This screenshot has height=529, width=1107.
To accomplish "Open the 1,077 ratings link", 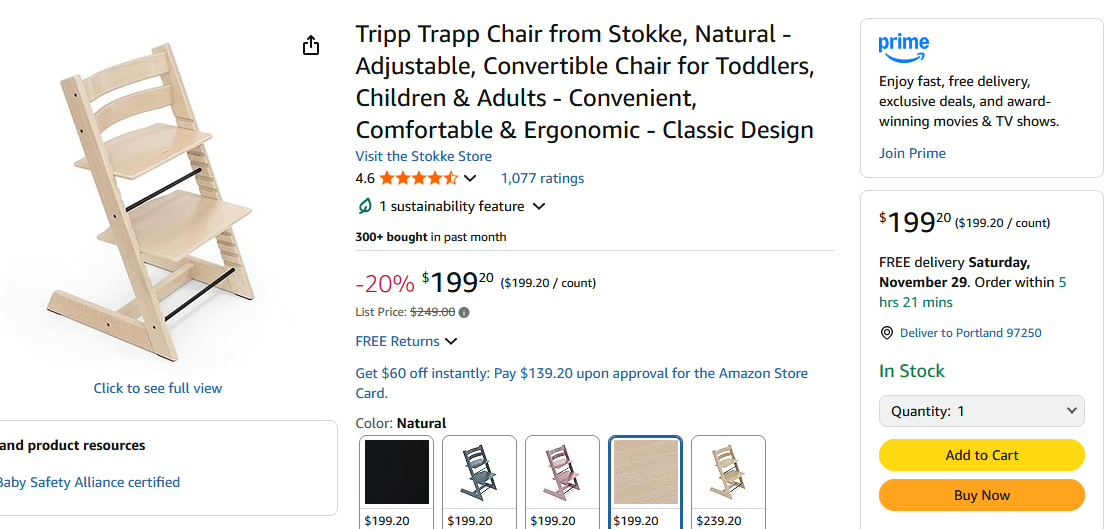I will (x=542, y=179).
